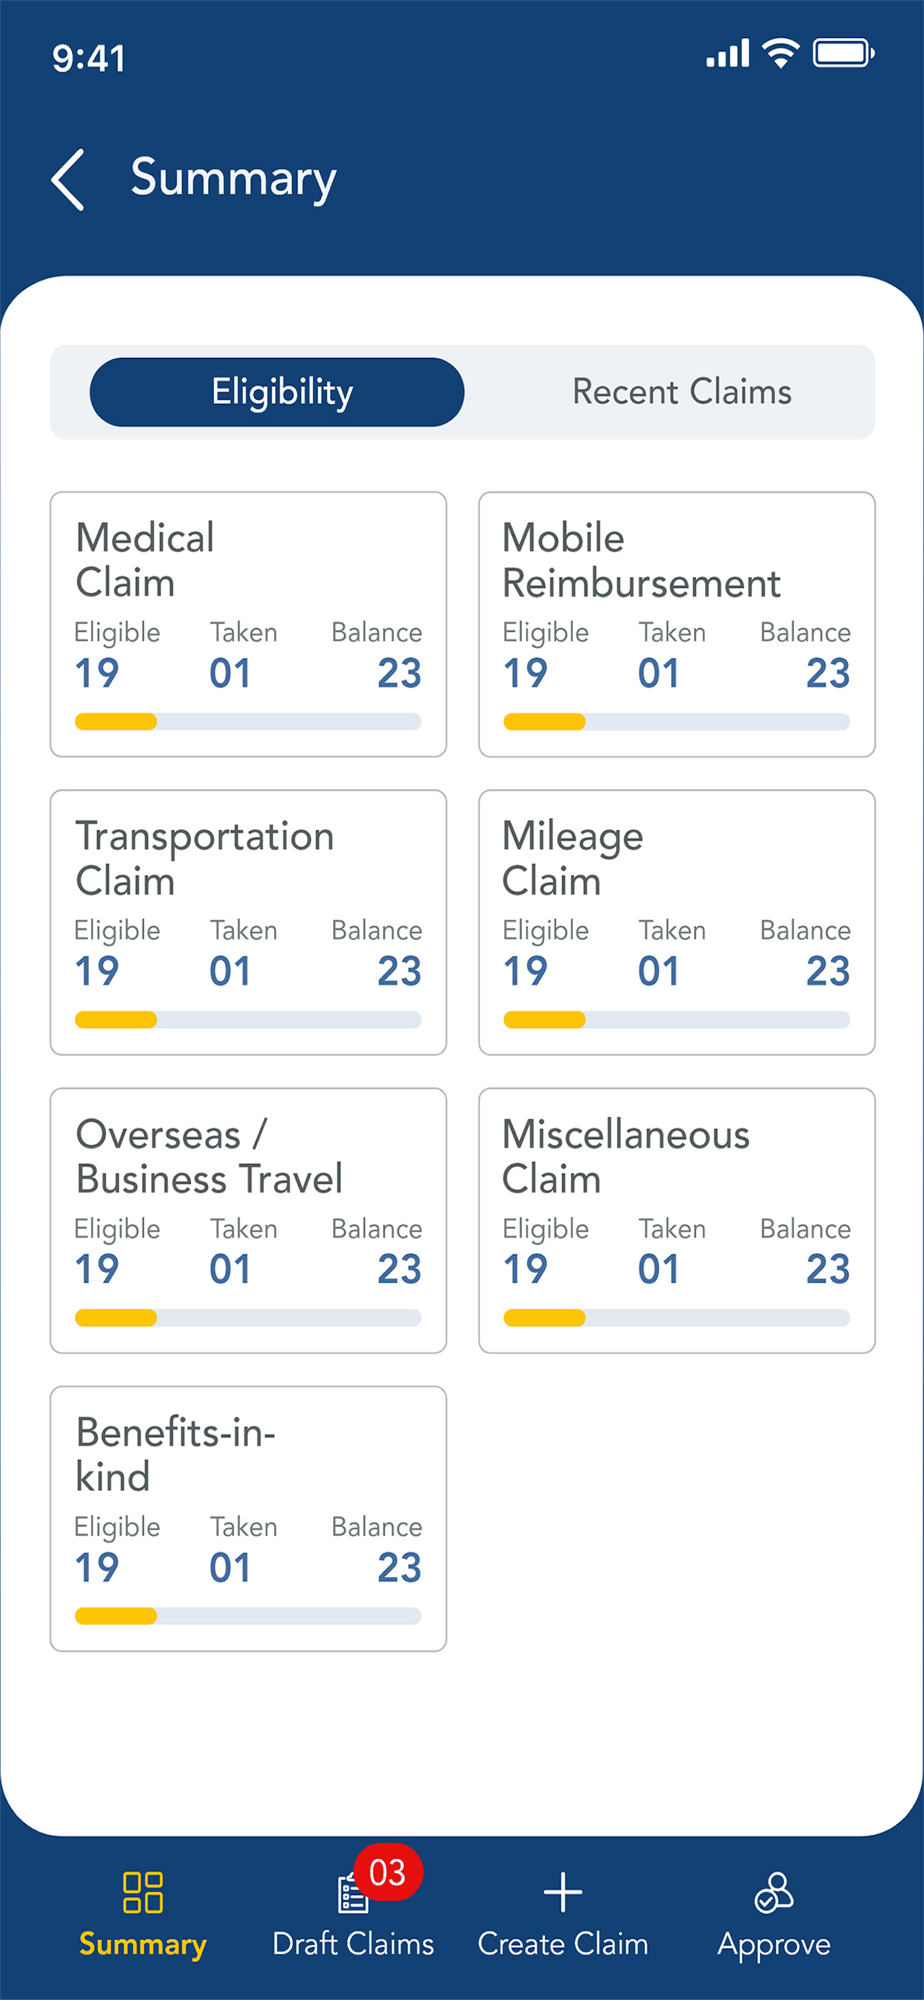Click the Benefits-in-kind progress bar
Screen dimensions: 924x2000
[x=248, y=1616]
